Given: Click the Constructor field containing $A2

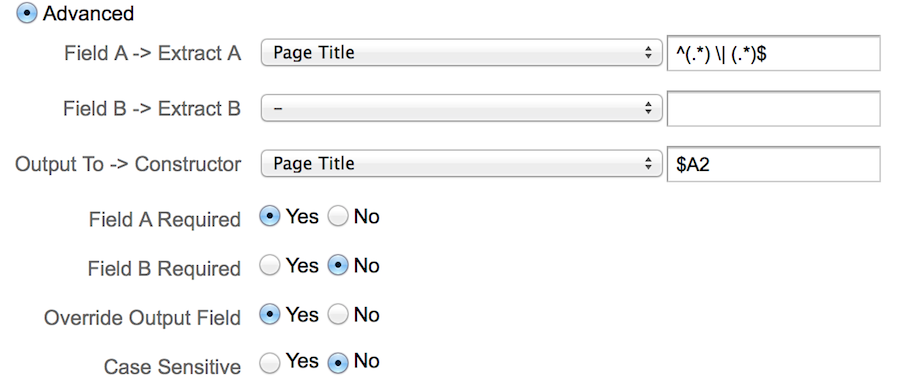Looking at the screenshot, I should click(x=773, y=164).
